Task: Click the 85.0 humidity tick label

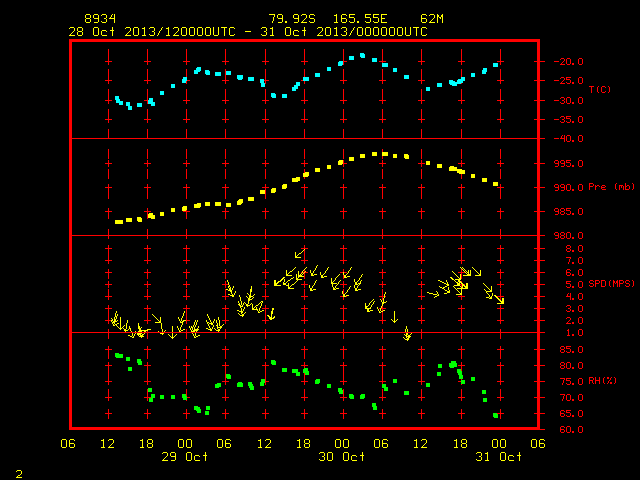Action: click(x=571, y=349)
